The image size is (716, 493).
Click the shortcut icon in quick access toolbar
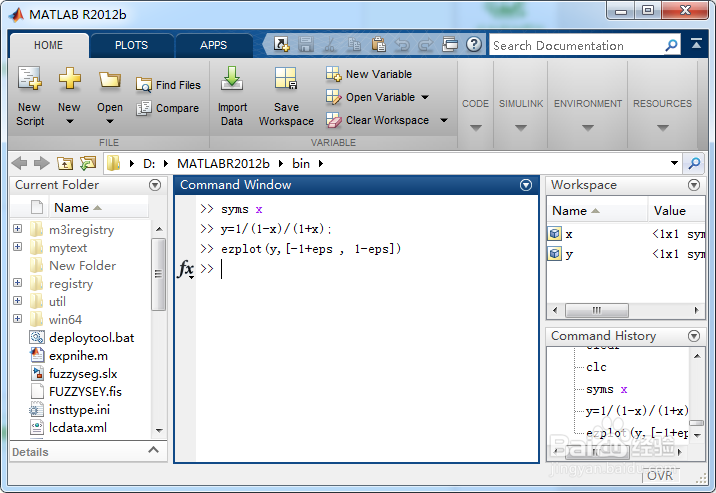coord(281,45)
